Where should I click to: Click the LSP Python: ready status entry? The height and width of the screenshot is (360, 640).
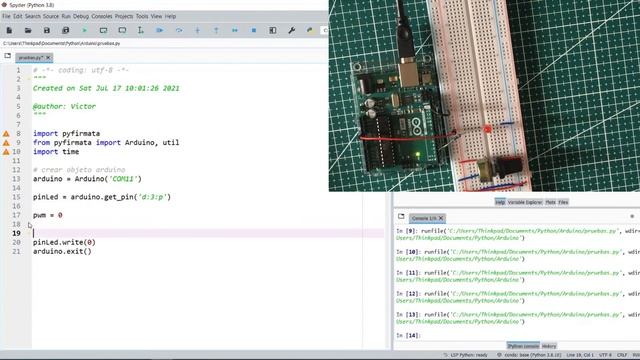(x=466, y=355)
